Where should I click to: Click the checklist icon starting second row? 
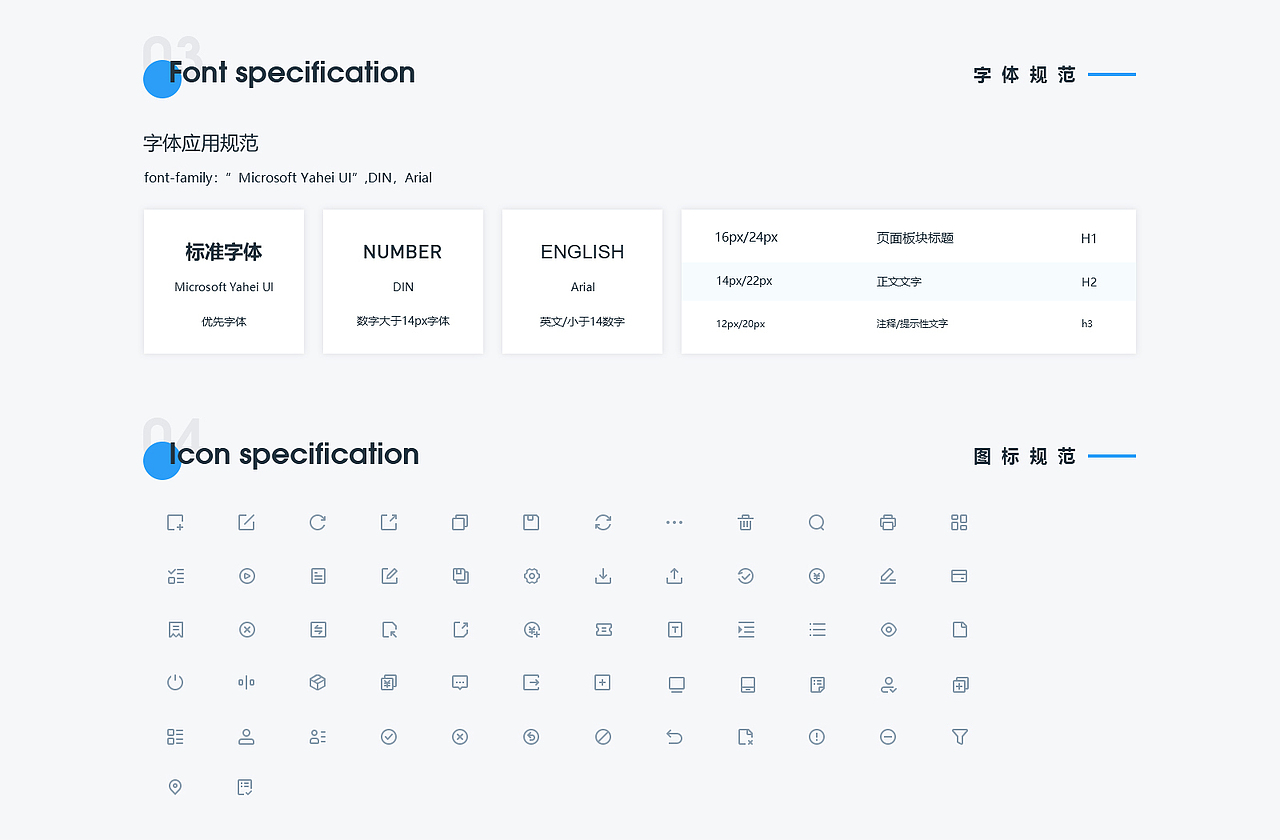pyautogui.click(x=175, y=576)
